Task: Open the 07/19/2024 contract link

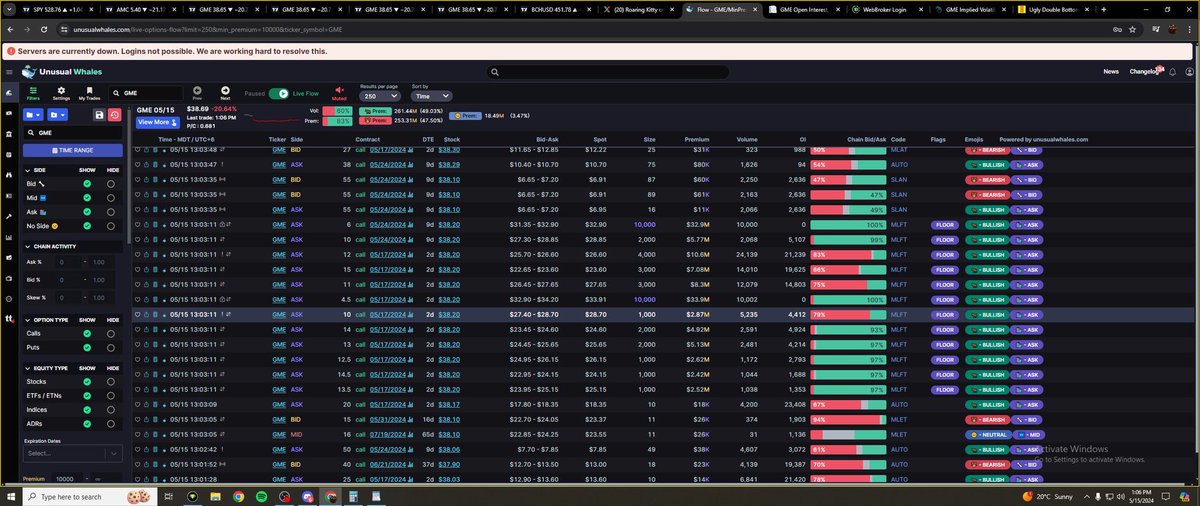Action: [388, 435]
